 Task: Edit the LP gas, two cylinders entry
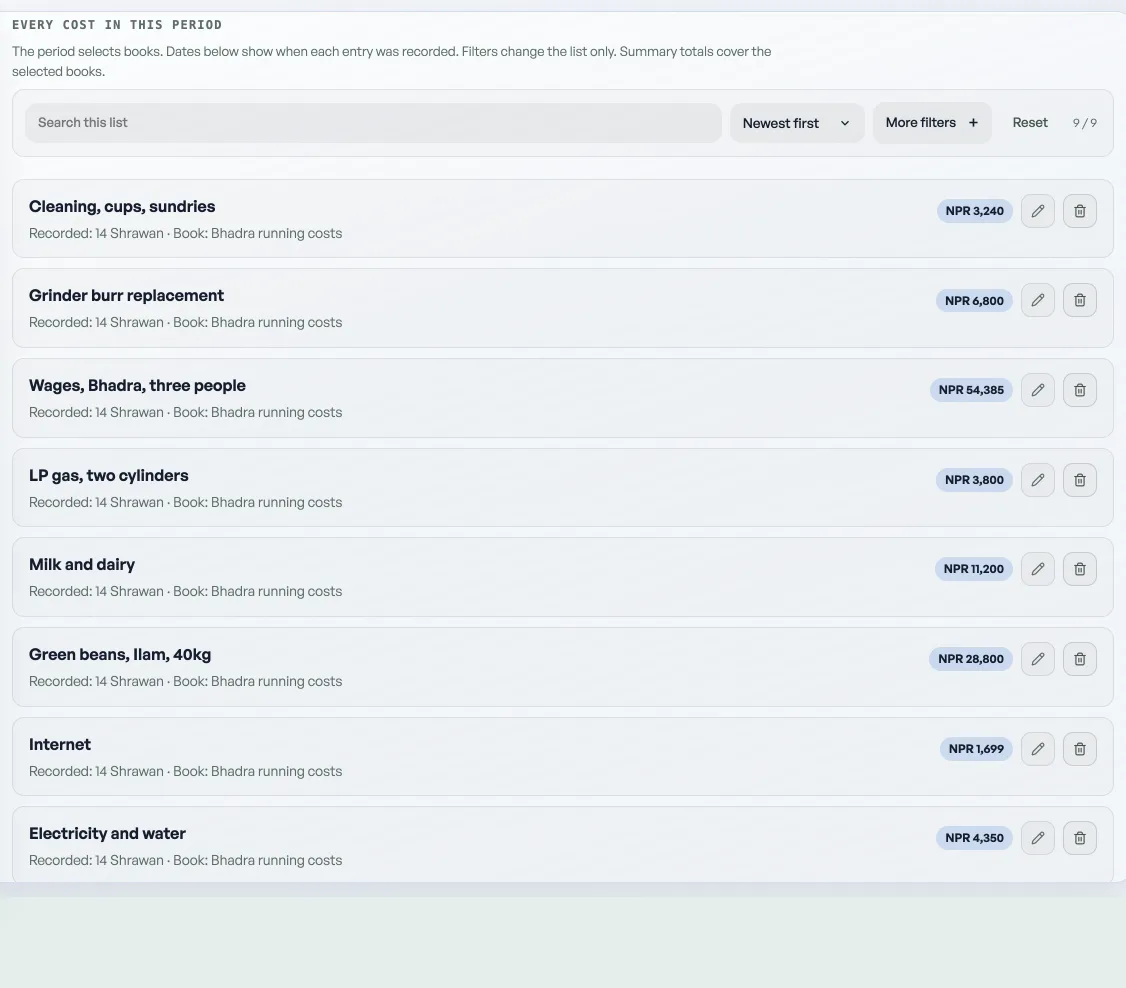(1038, 480)
